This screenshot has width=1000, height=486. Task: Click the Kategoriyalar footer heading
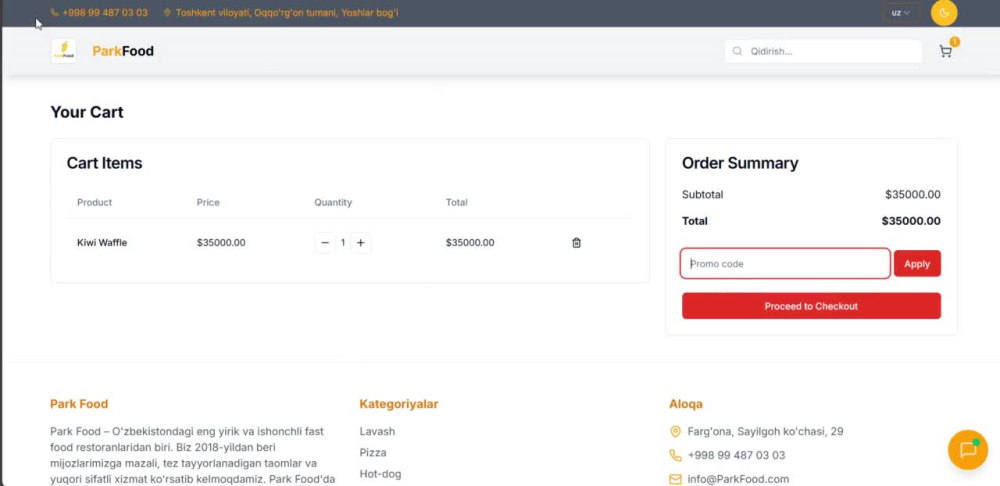click(399, 404)
